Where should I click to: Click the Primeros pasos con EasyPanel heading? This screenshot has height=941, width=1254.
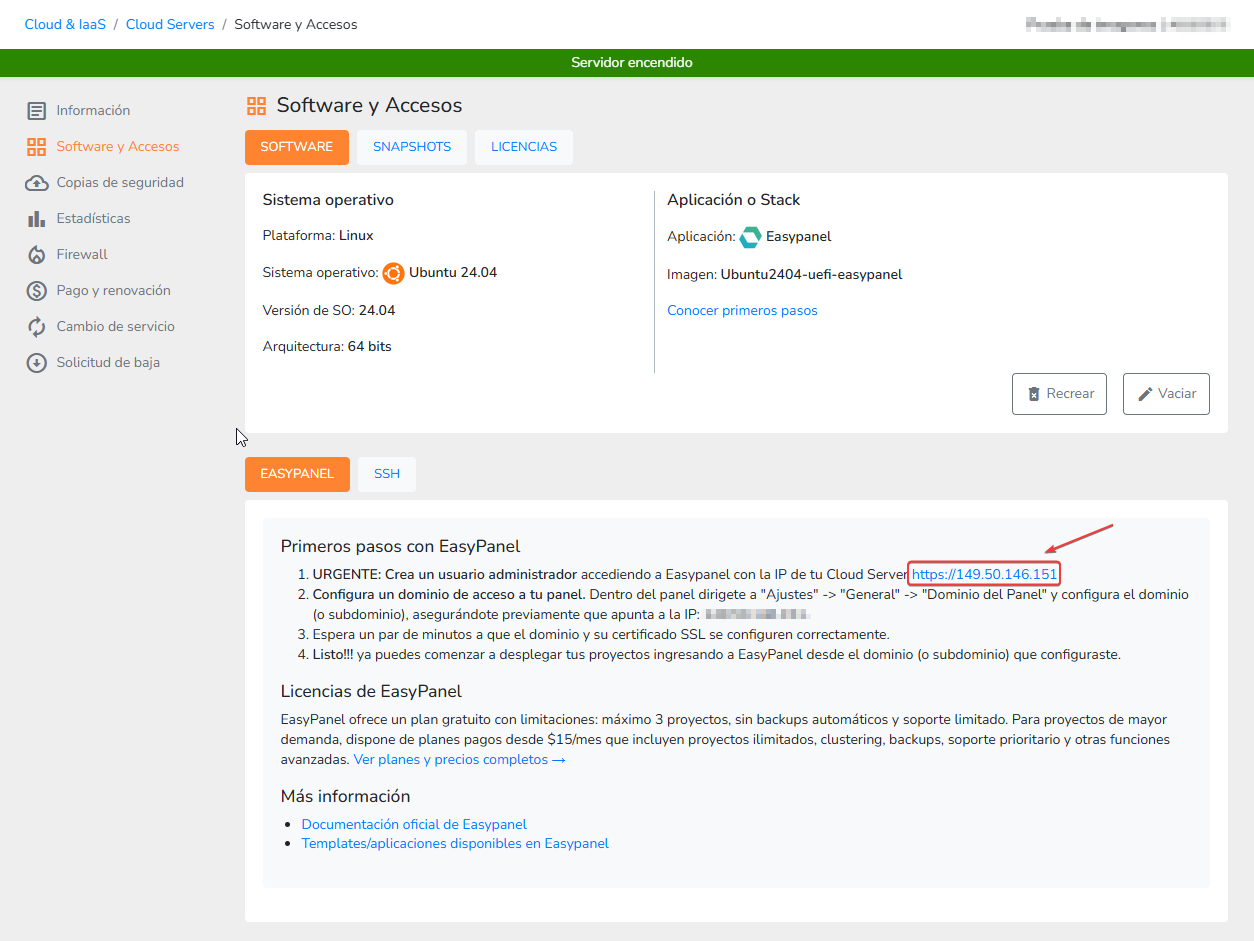[x=400, y=546]
